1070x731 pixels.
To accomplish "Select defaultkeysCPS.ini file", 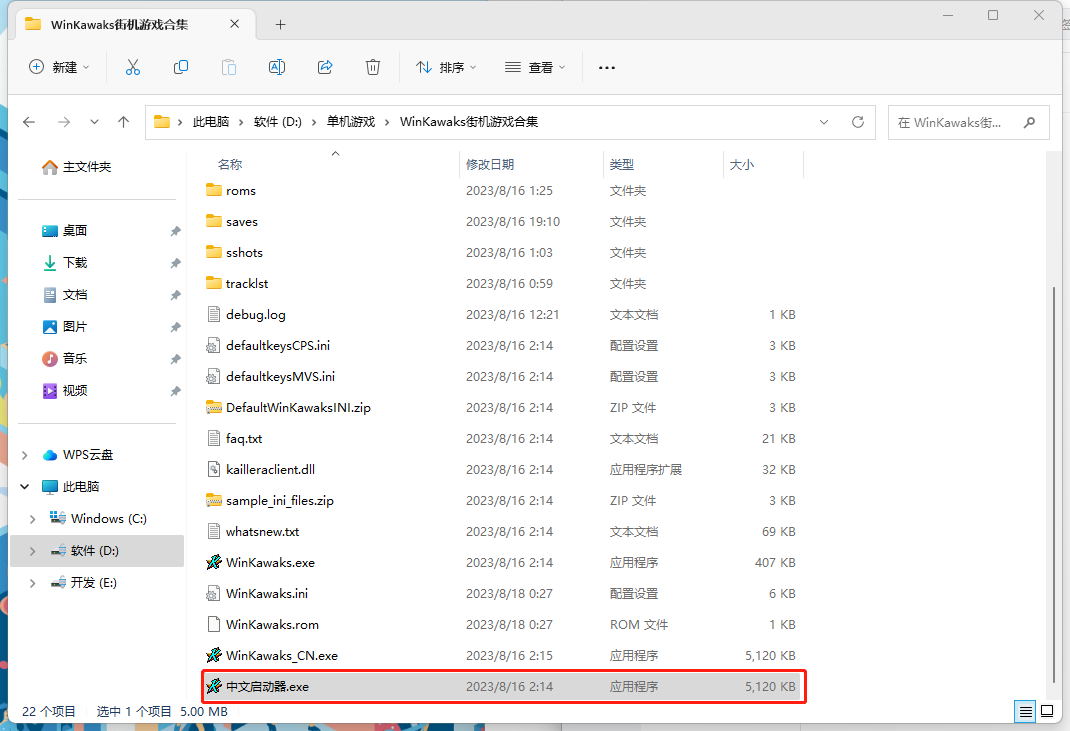I will click(504, 345).
